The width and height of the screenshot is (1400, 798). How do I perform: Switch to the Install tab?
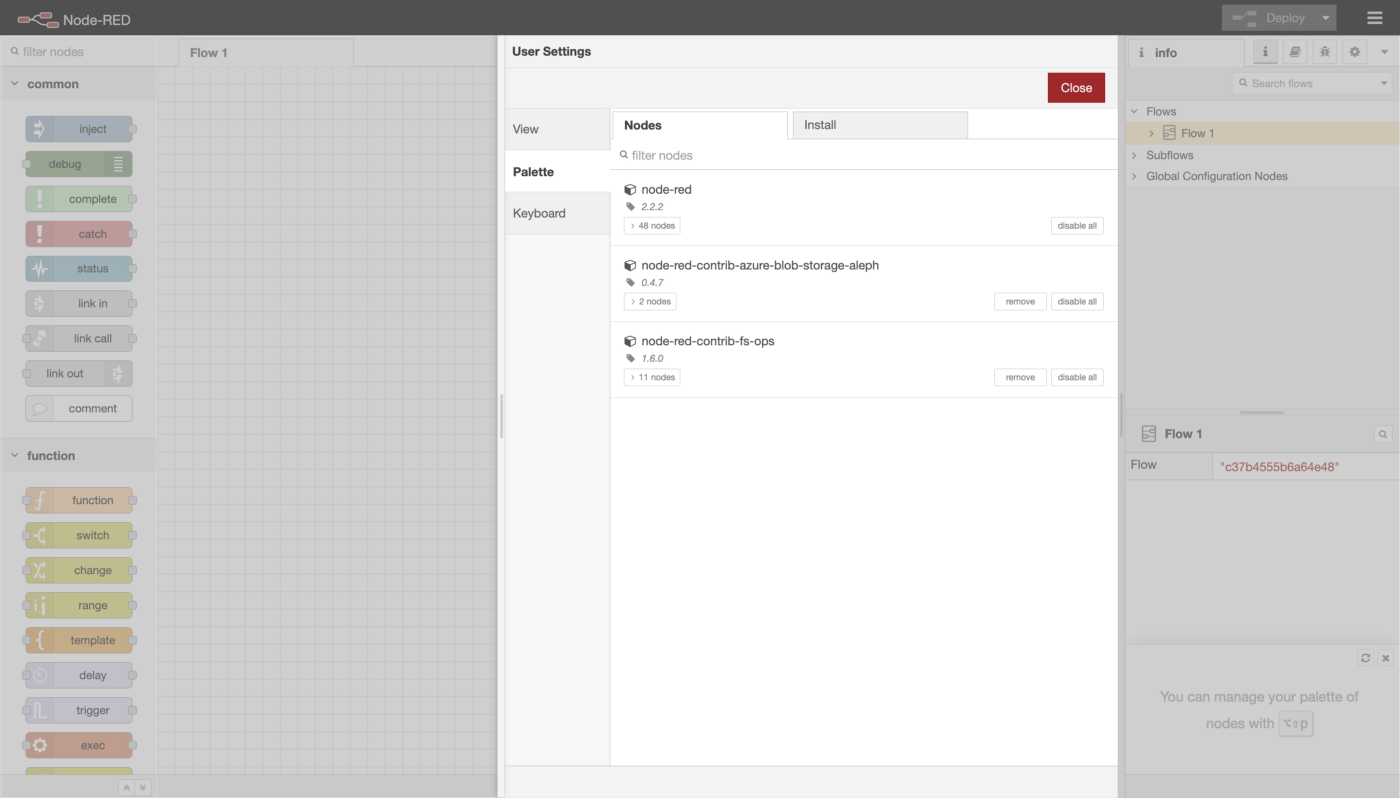pos(878,125)
